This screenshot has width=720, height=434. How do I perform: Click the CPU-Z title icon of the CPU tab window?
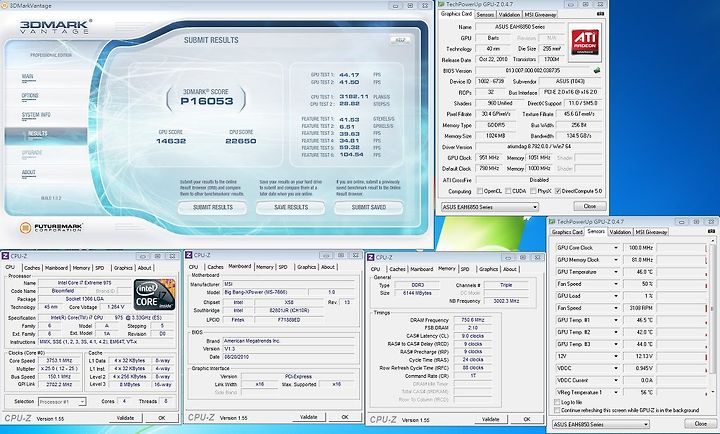(x=6, y=256)
